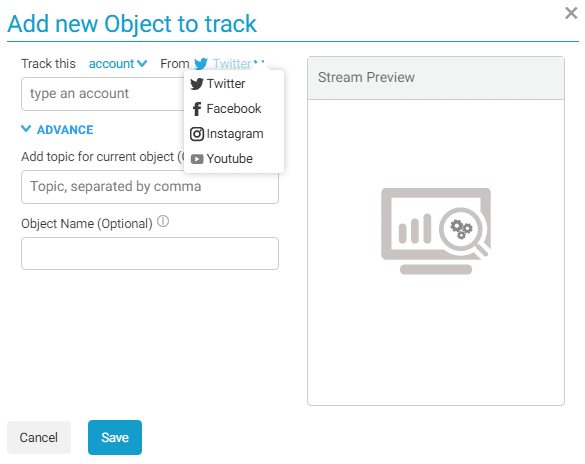Image resolution: width=585 pixels, height=464 pixels.
Task: Click the blue Twitter bird beside From
Action: 201,64
